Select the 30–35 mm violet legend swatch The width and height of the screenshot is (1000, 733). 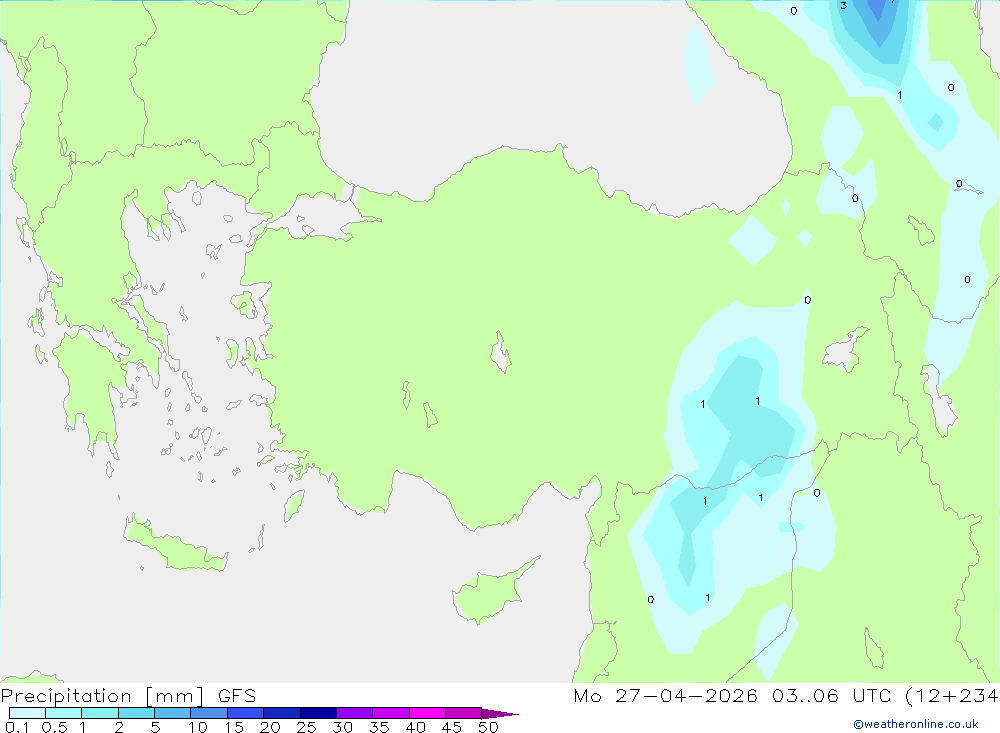[x=355, y=713]
